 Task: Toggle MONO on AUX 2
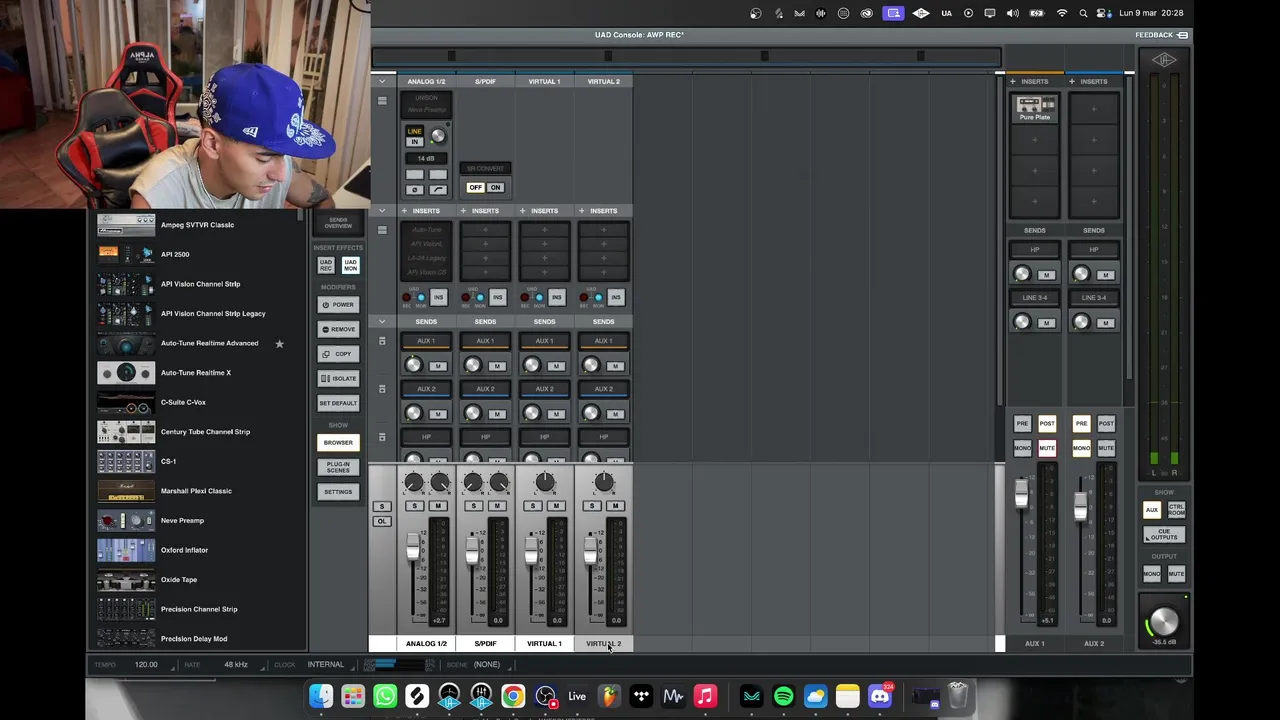pyautogui.click(x=1081, y=448)
